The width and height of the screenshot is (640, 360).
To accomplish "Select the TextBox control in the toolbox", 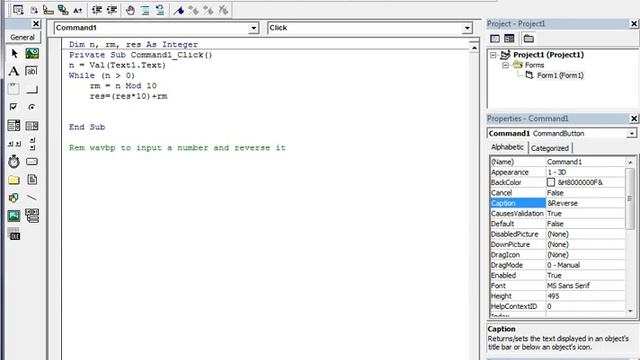I will coord(31,71).
